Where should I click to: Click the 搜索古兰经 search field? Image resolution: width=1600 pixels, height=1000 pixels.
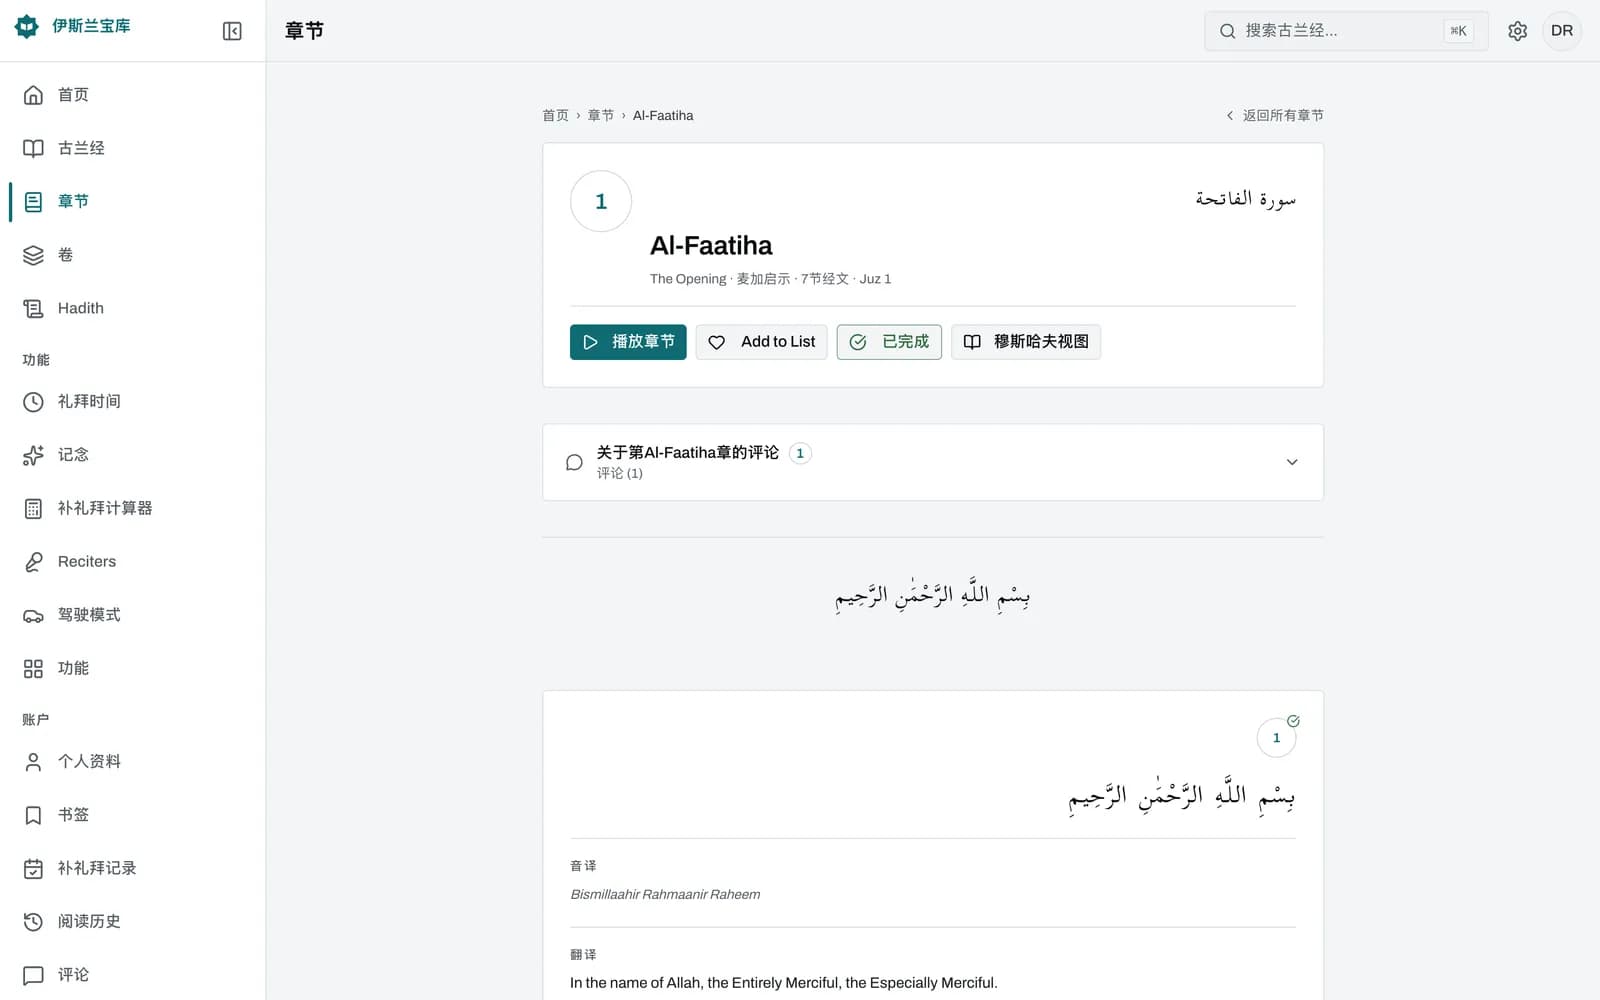1346,31
